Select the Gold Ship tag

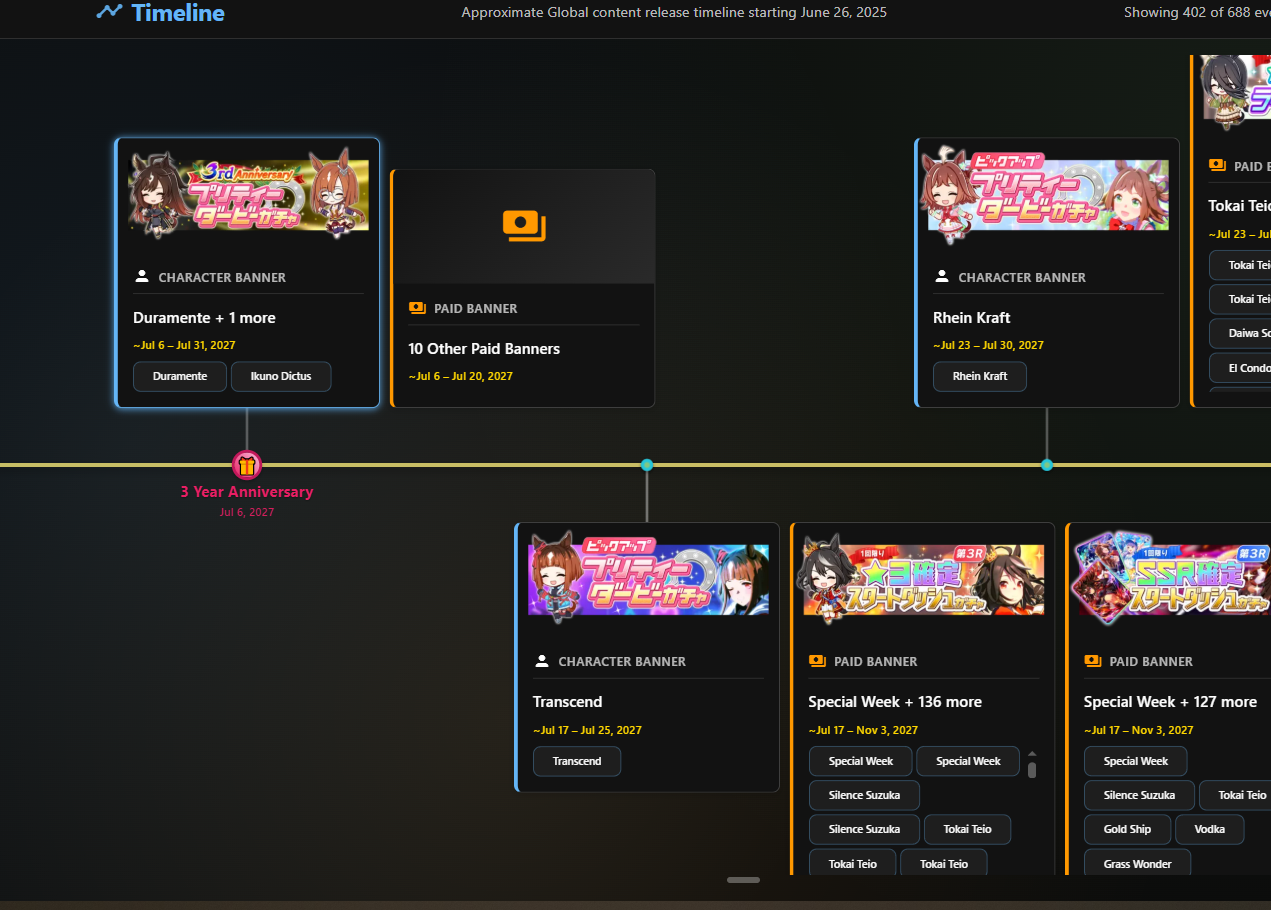tap(1127, 829)
